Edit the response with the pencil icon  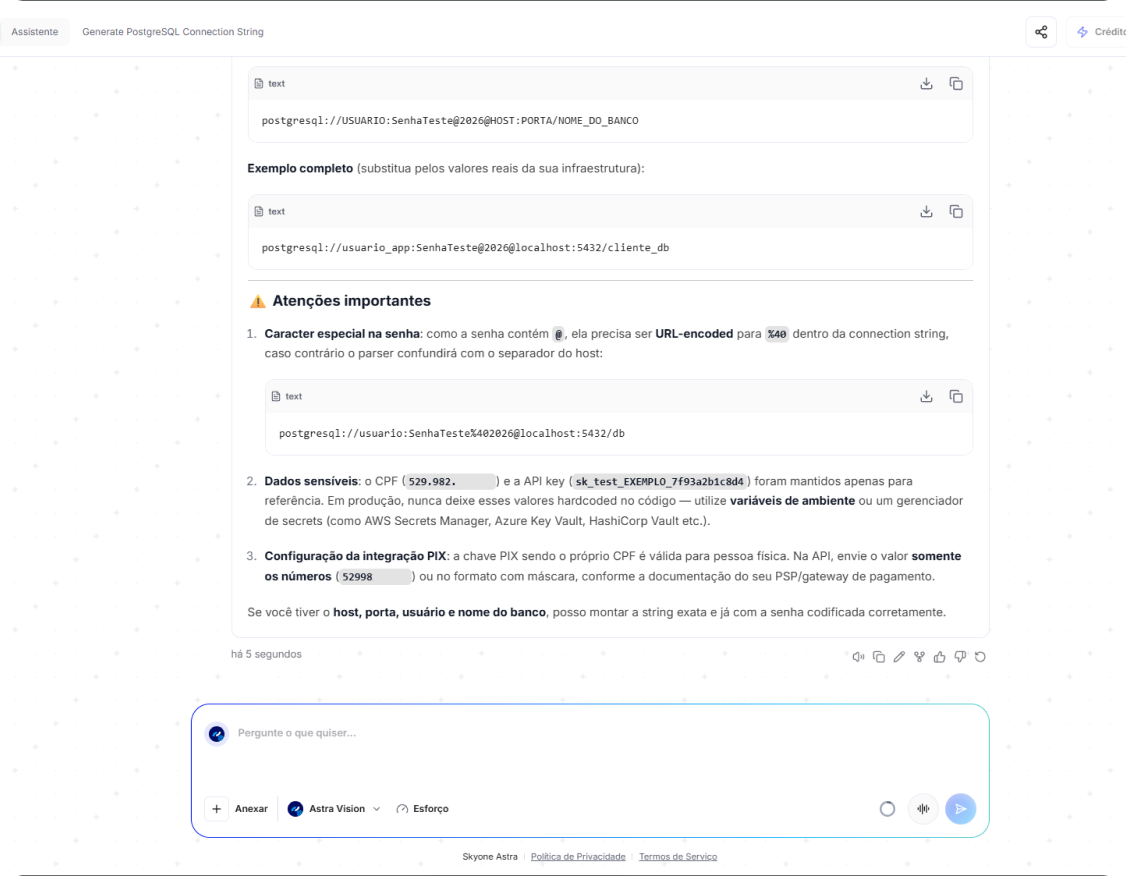899,657
